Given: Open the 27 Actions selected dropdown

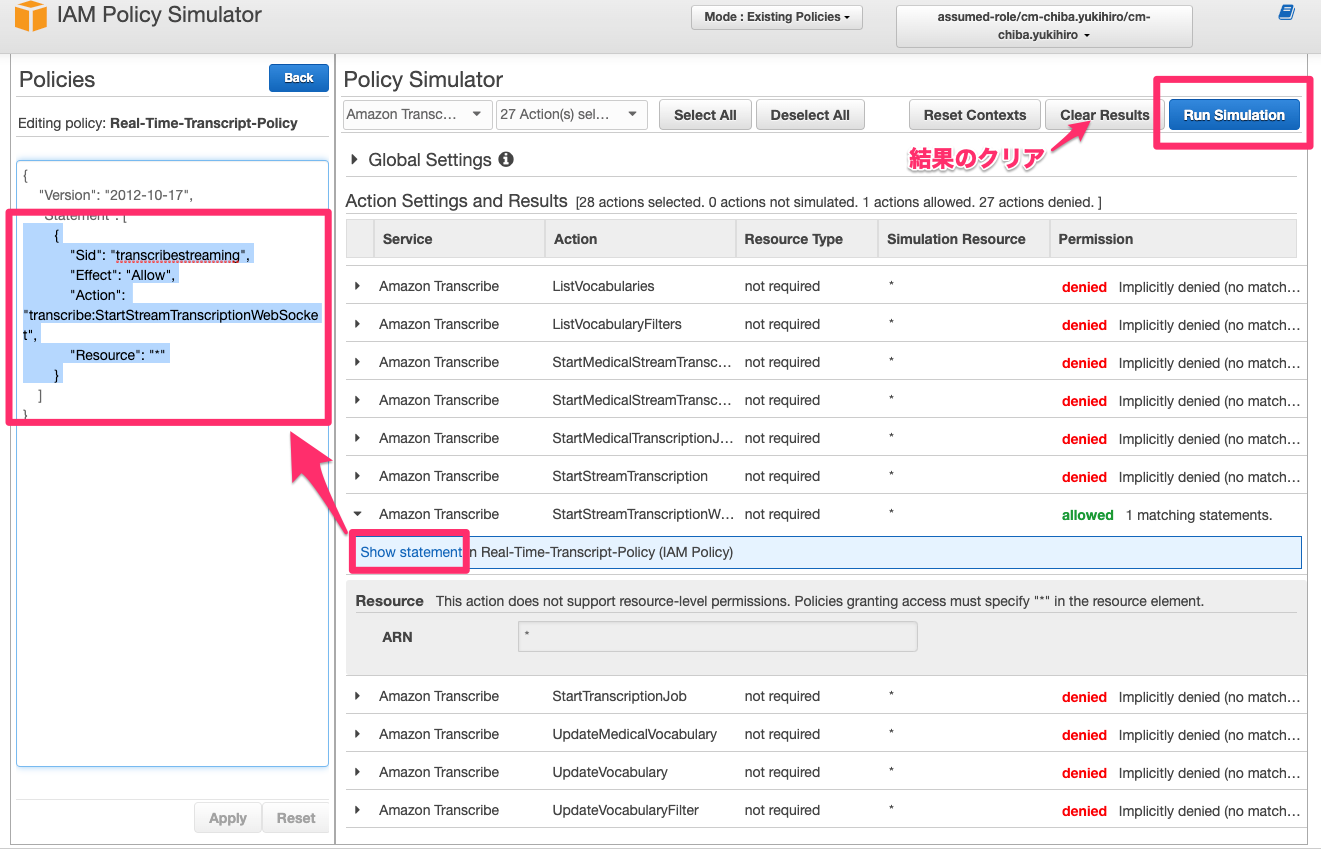Looking at the screenshot, I should [x=571, y=114].
